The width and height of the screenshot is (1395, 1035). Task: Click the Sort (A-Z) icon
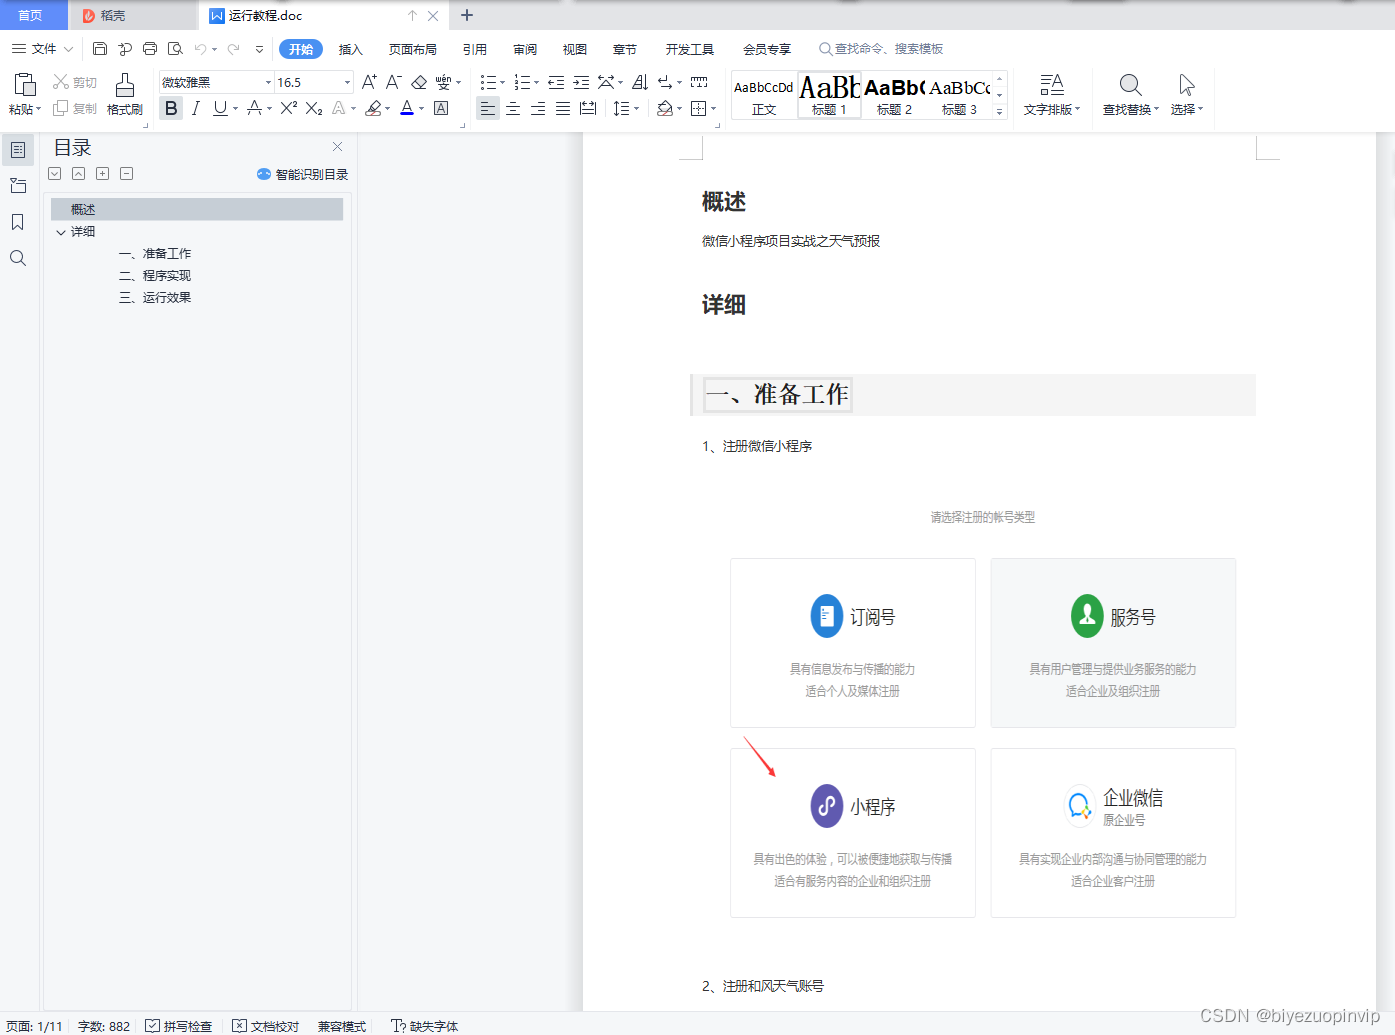click(x=640, y=82)
